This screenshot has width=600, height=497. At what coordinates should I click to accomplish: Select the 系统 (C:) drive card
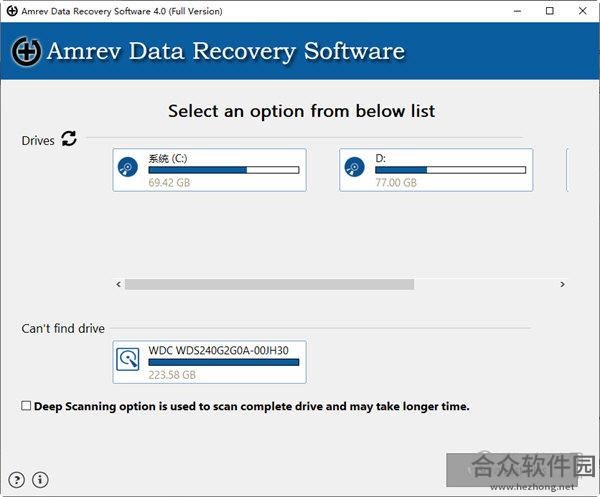click(210, 170)
